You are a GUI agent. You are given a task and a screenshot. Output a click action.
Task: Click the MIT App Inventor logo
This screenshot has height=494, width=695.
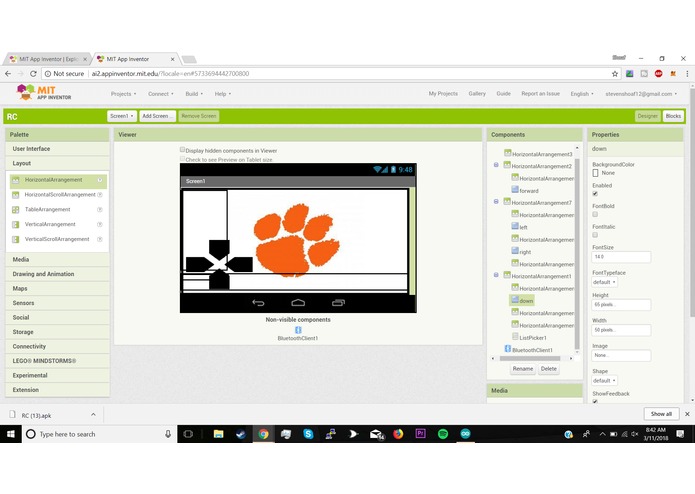pos(43,92)
